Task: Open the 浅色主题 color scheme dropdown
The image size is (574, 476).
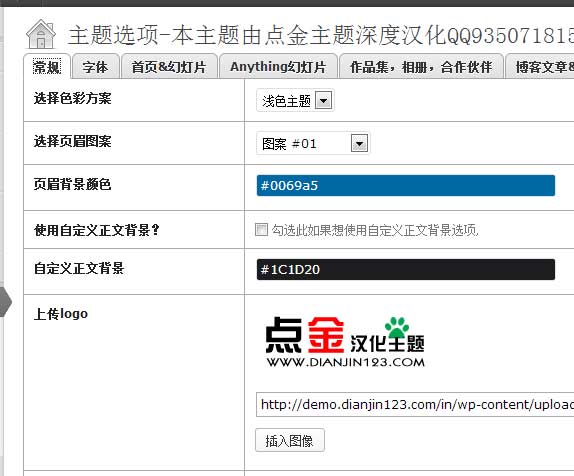Action: tap(295, 100)
